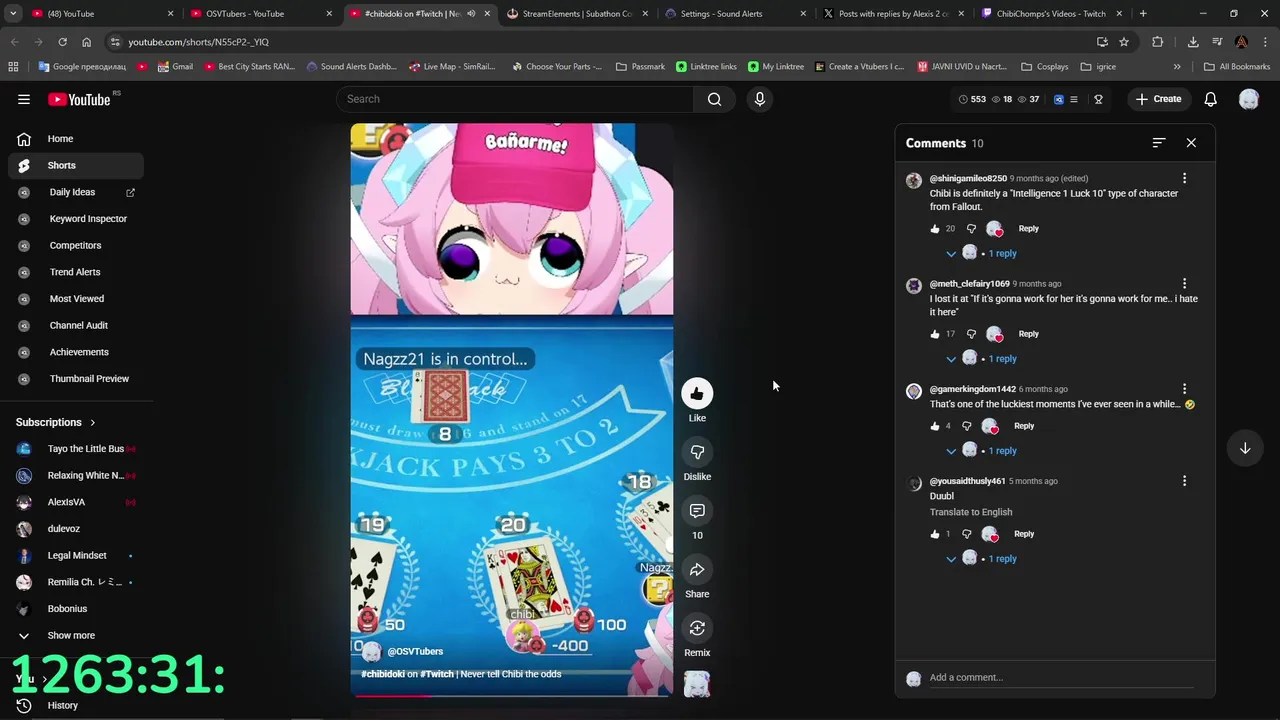This screenshot has width=1280, height=720.
Task: Reply to shinigamileo8250's comment
Action: (1028, 229)
